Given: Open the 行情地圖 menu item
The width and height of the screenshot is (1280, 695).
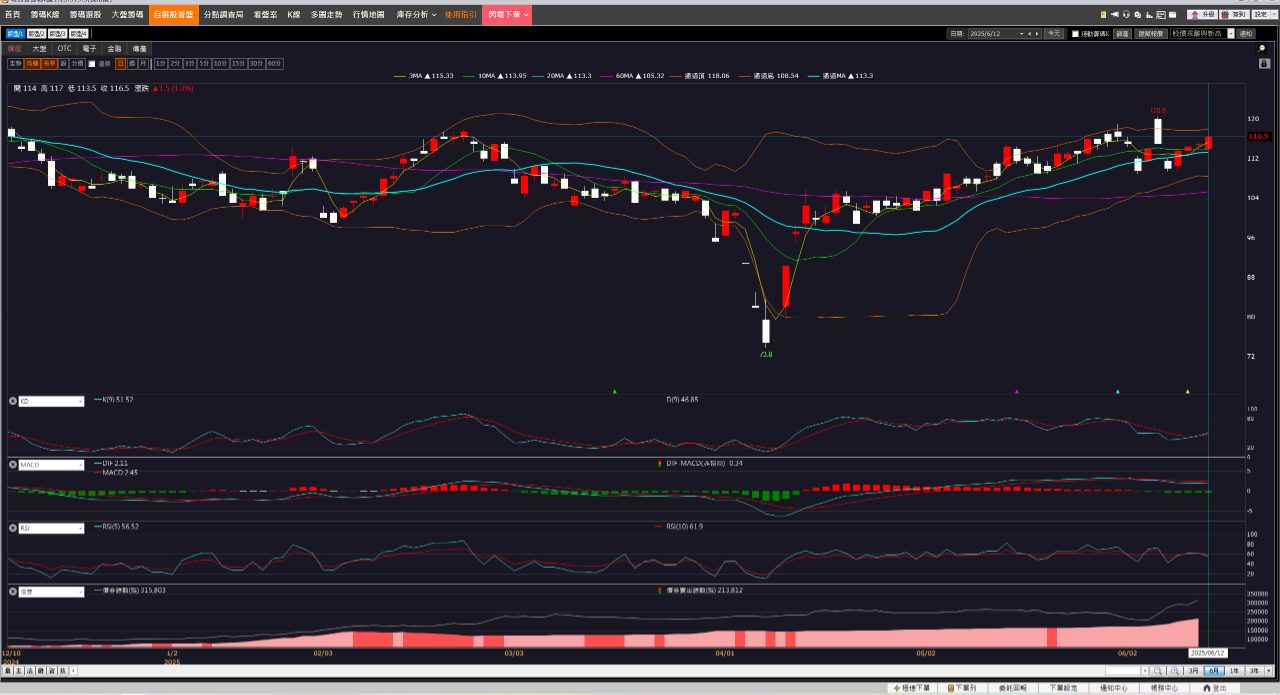Looking at the screenshot, I should click(x=368, y=15).
